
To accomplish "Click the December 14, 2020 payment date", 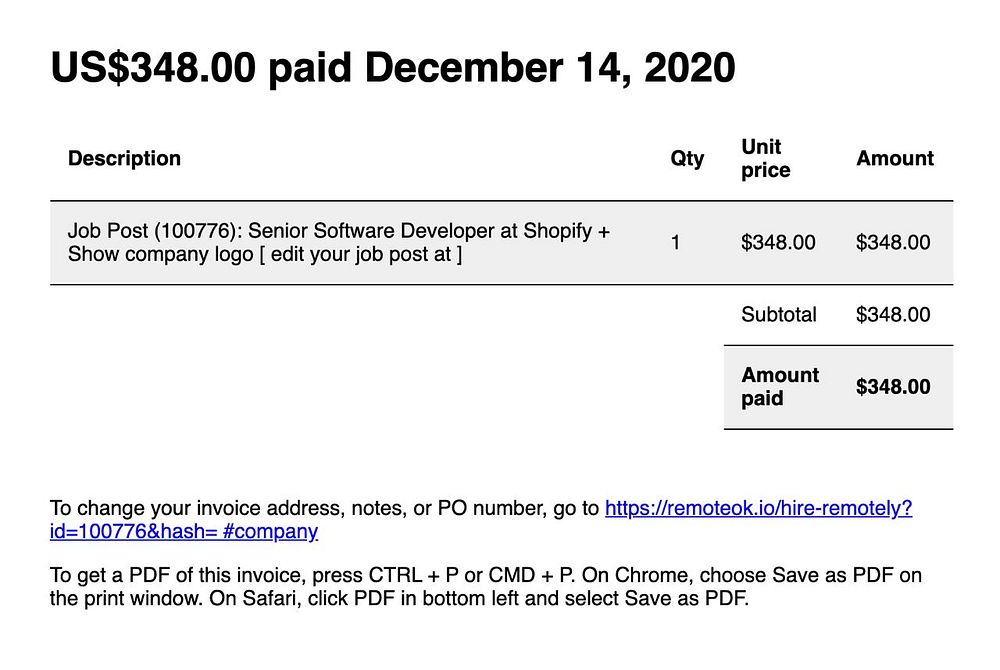I will (549, 68).
